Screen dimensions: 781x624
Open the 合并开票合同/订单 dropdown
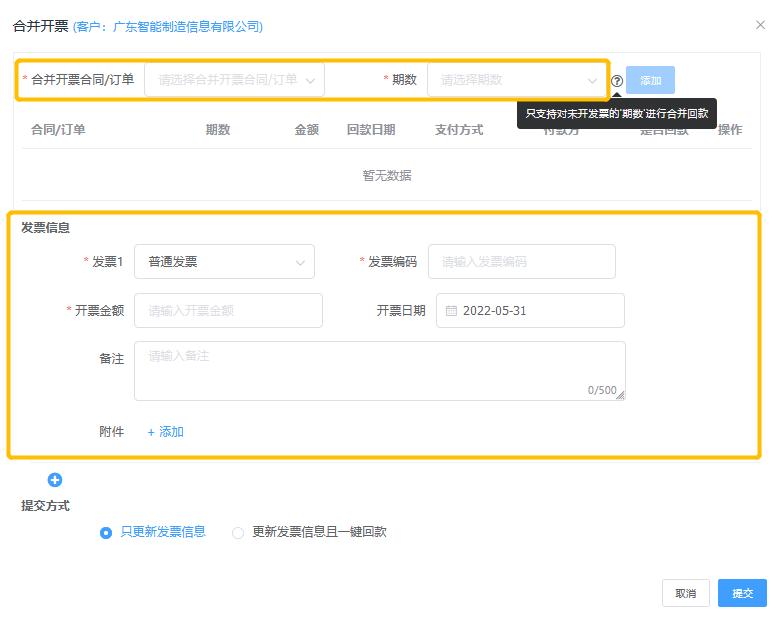234,80
